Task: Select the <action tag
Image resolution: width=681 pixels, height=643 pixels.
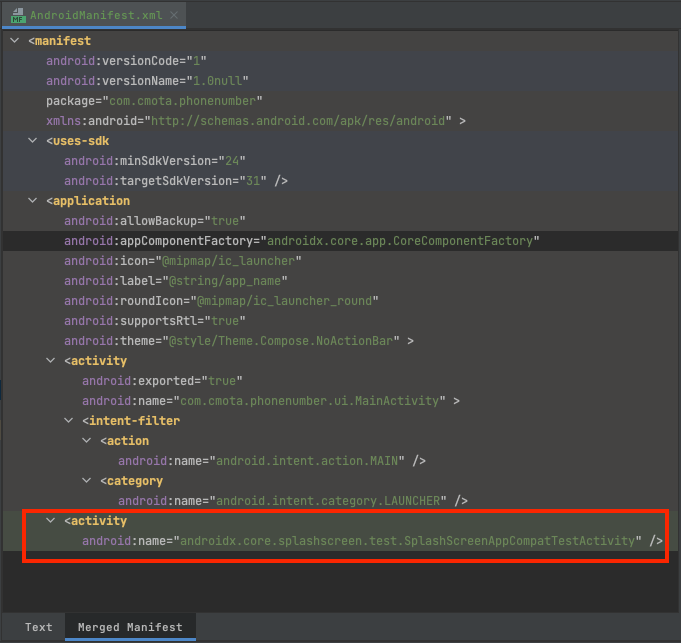Action: [x=125, y=440]
